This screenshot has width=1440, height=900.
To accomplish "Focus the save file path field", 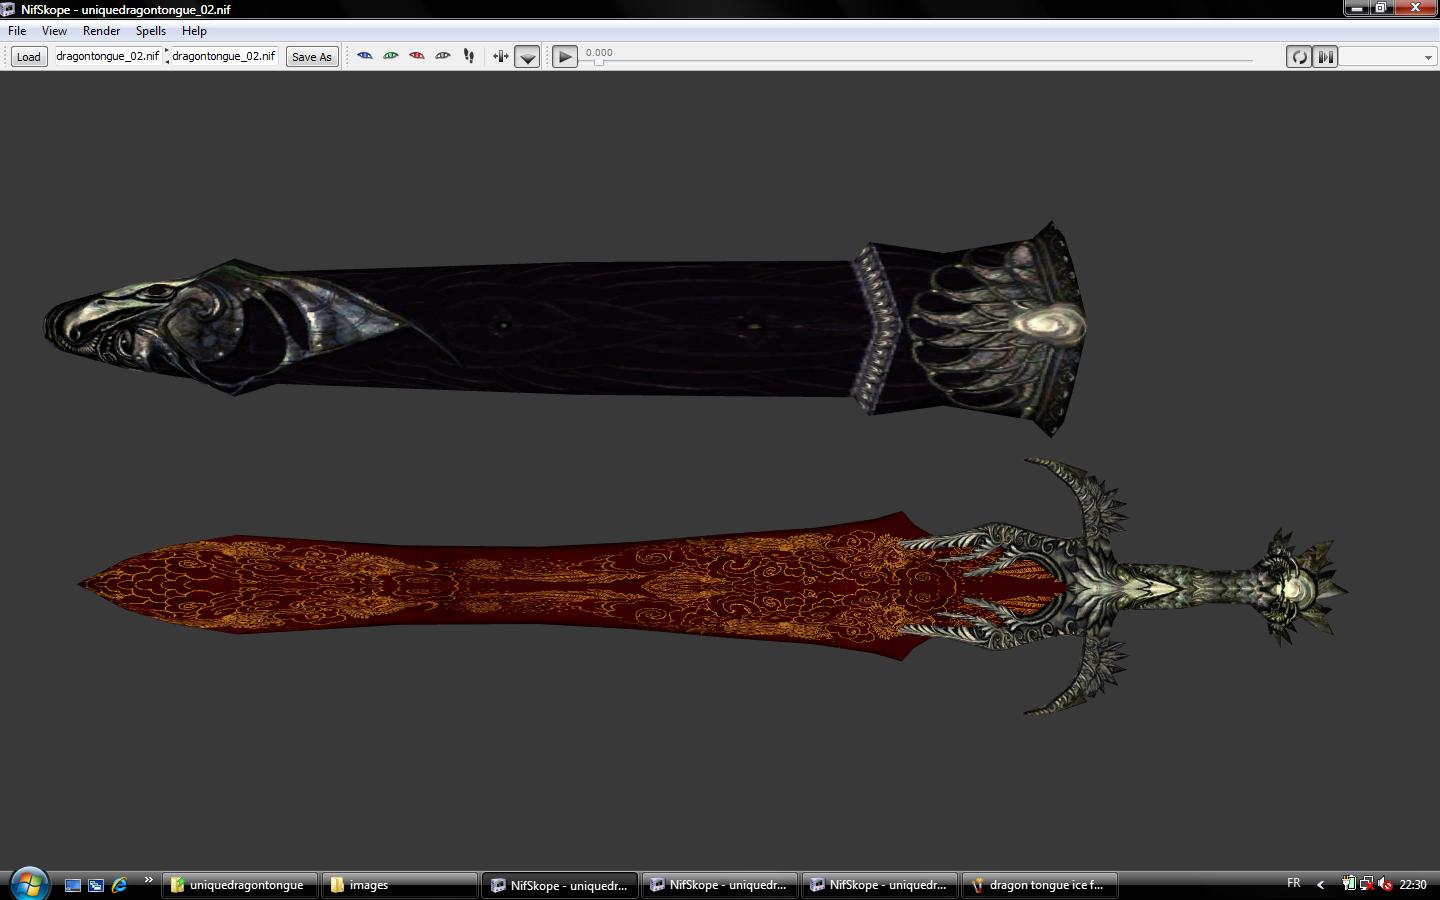I will point(224,56).
